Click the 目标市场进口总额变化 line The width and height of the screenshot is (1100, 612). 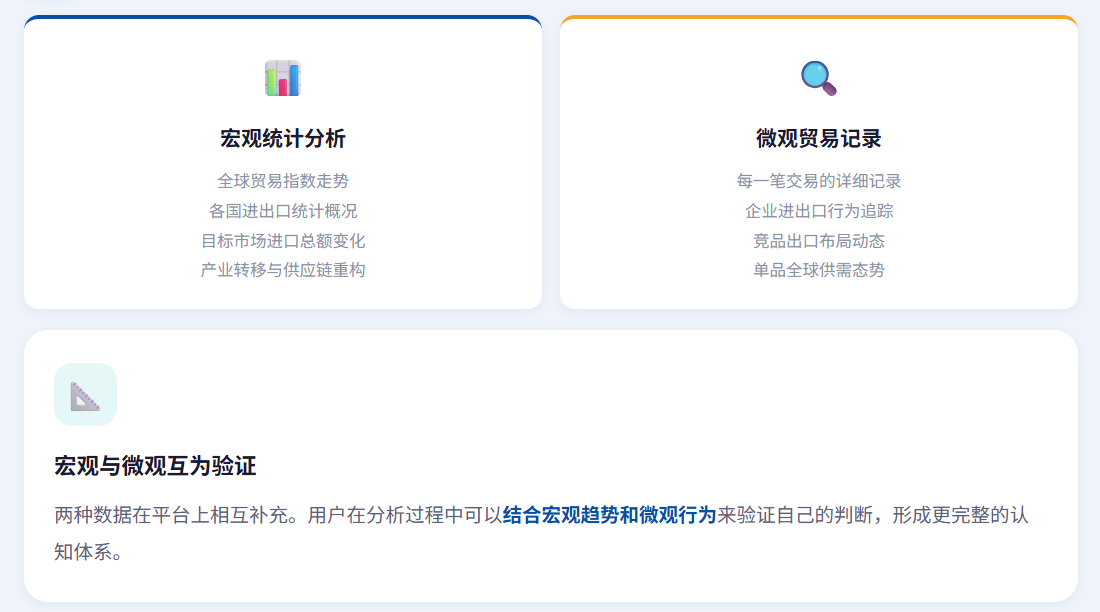pos(283,241)
